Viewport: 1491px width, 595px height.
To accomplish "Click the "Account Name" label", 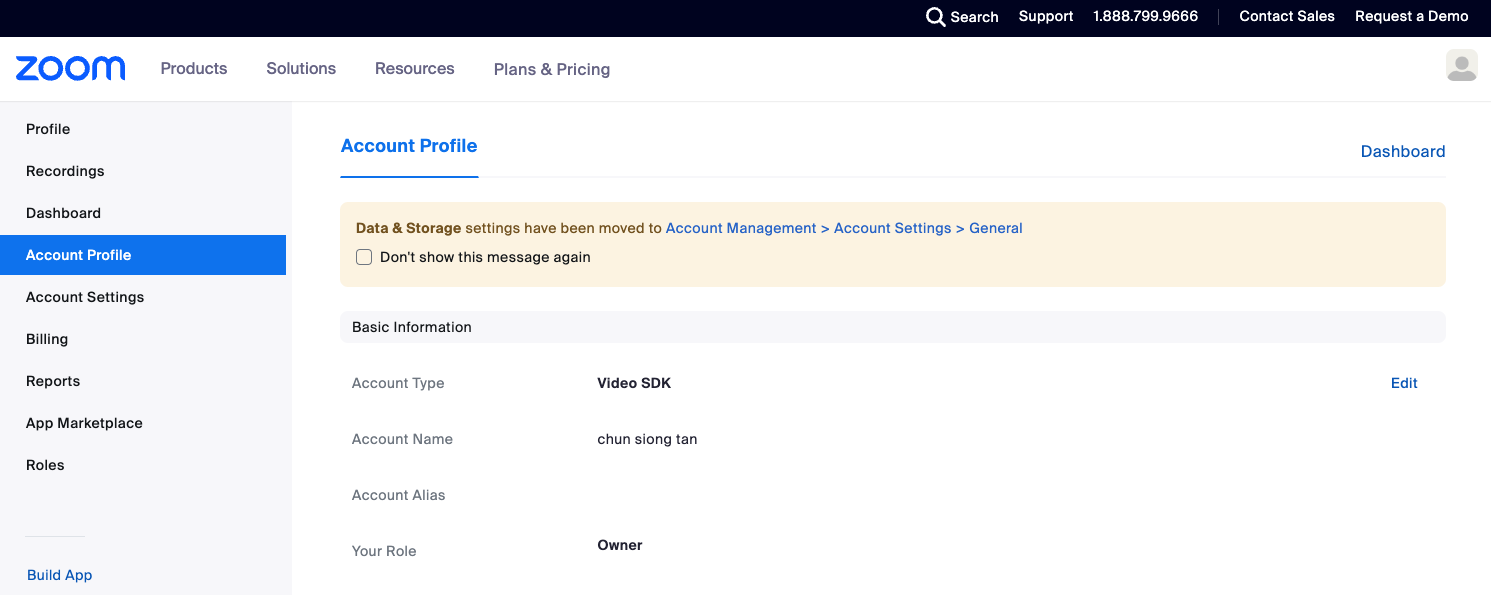I will click(402, 439).
